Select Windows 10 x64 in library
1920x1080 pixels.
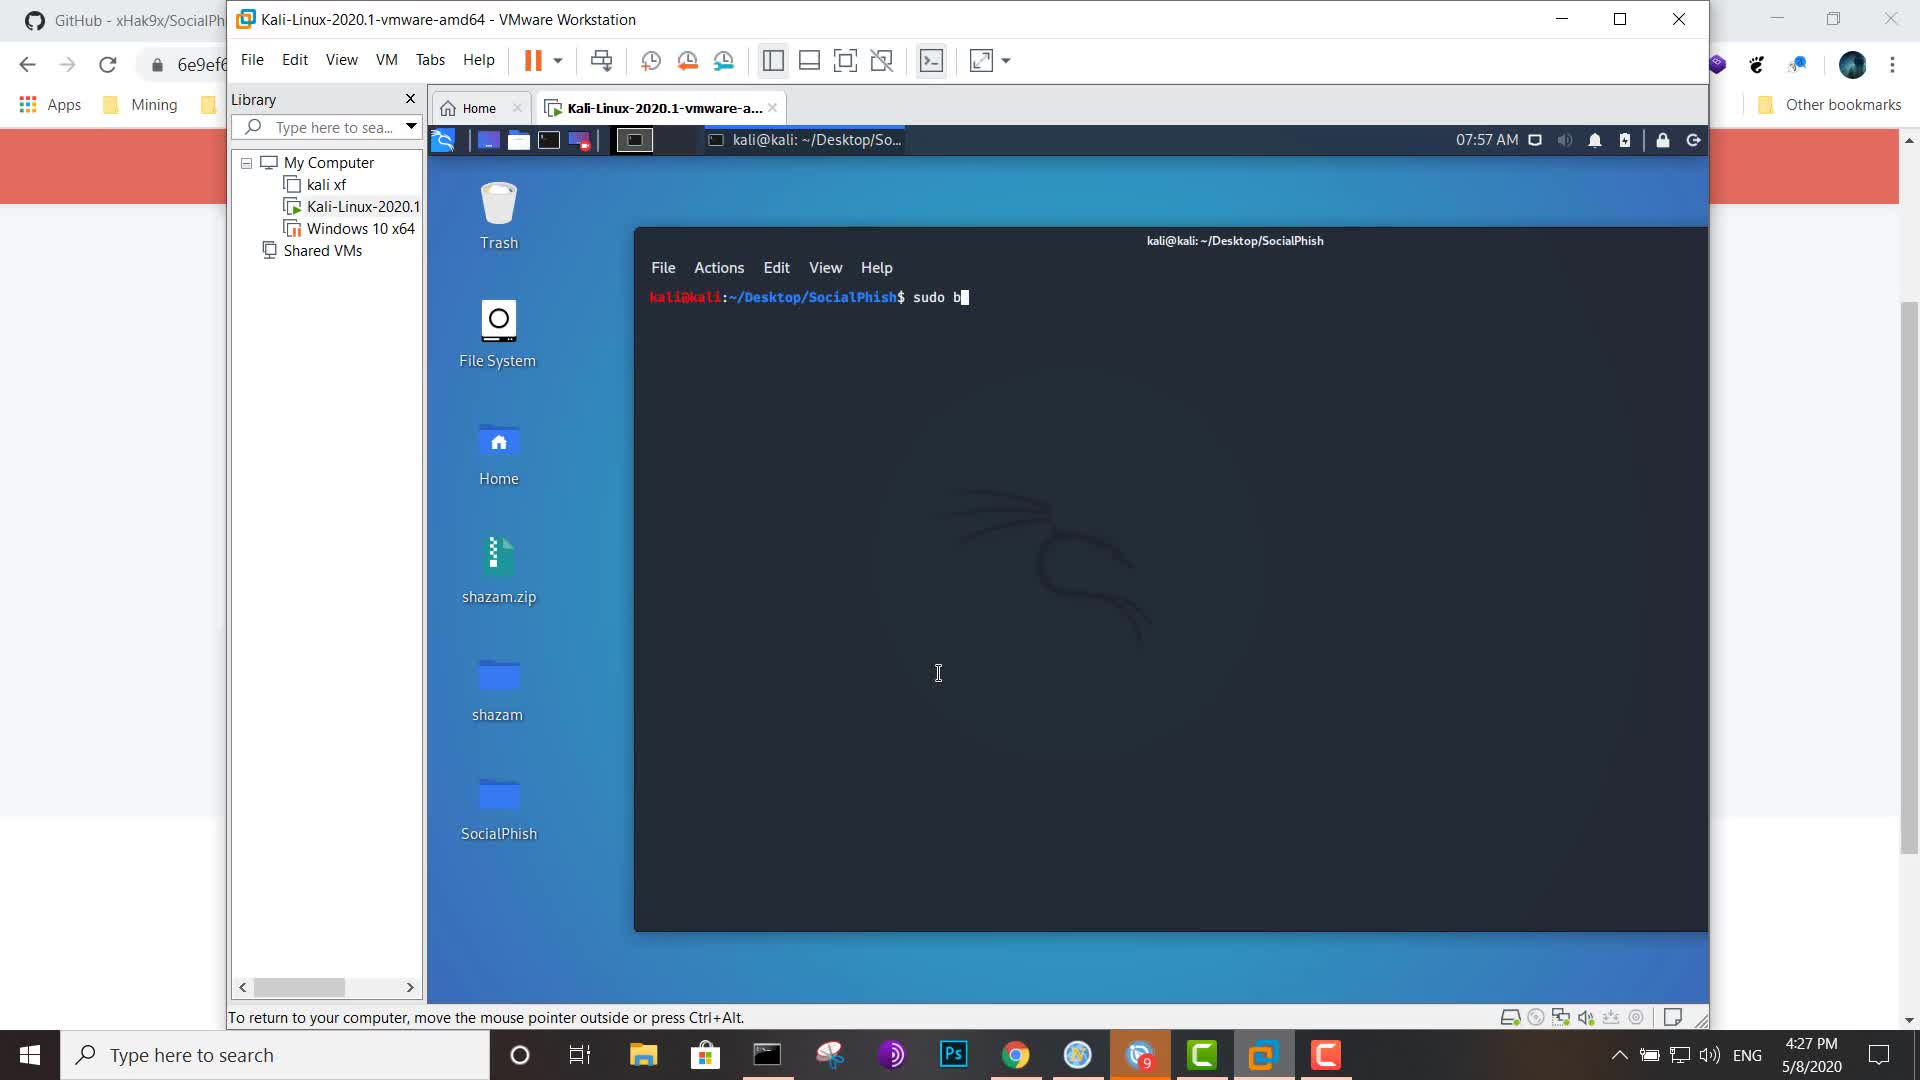tap(360, 229)
